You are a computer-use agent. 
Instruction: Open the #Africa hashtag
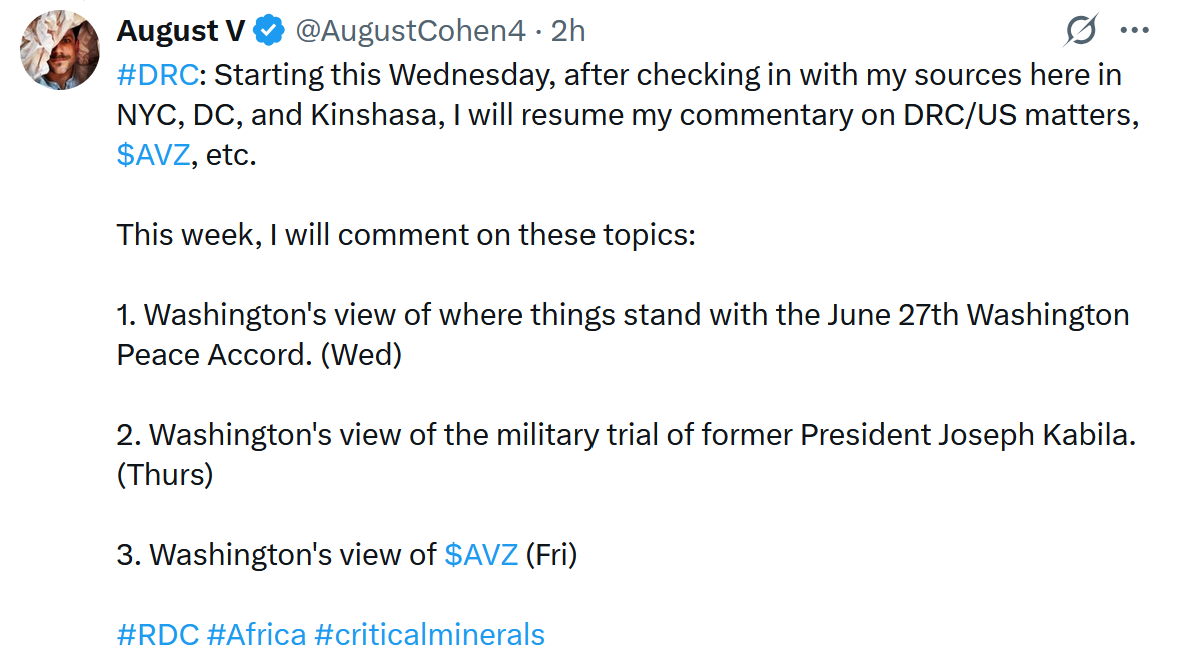tap(256, 634)
